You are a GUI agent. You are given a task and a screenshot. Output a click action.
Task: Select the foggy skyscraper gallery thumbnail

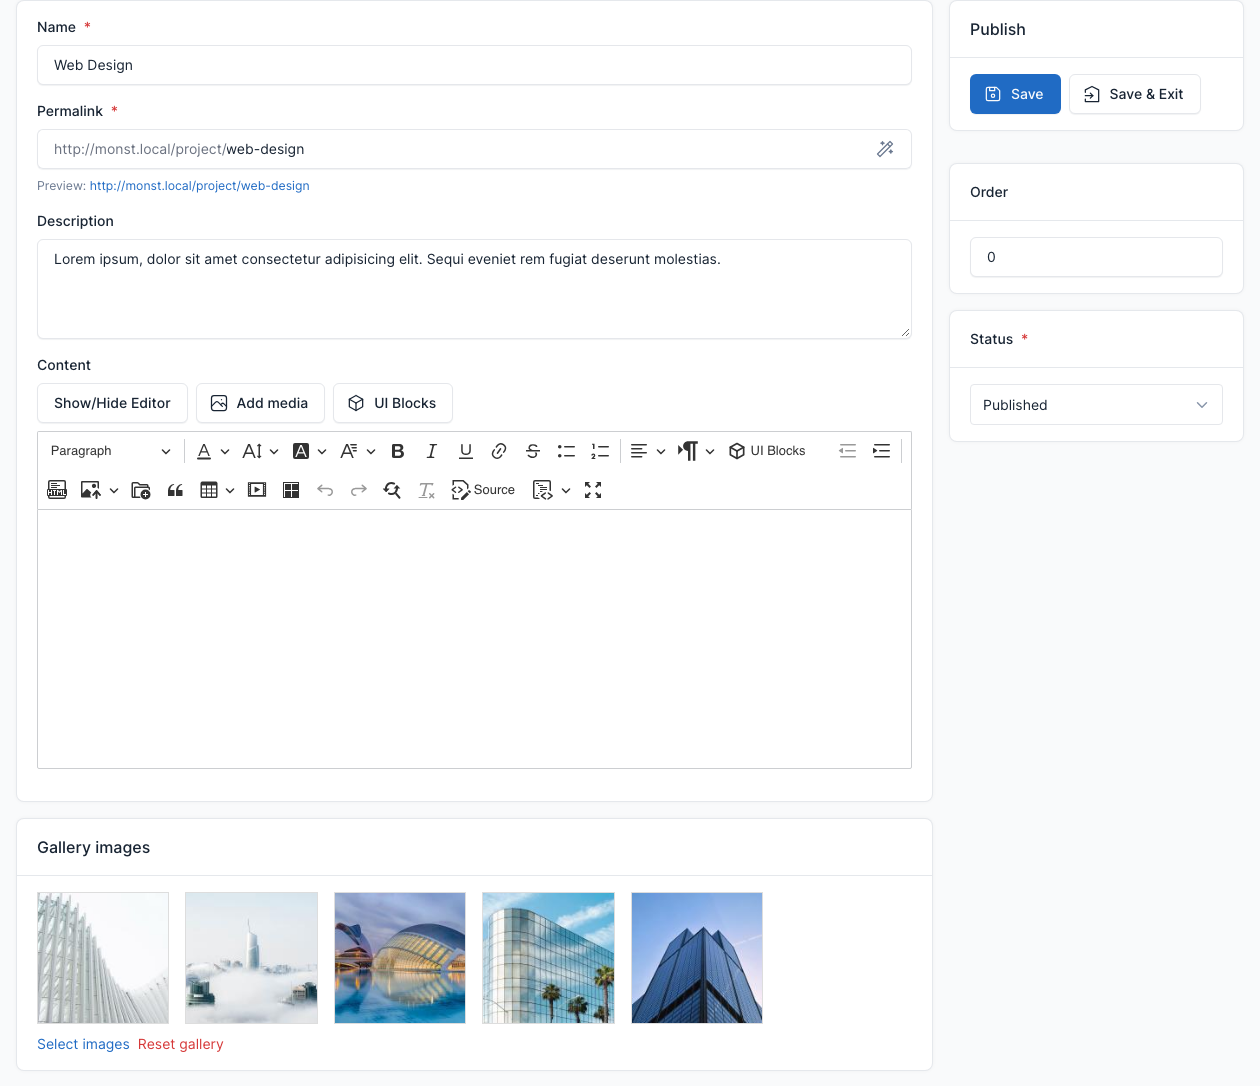252,958
